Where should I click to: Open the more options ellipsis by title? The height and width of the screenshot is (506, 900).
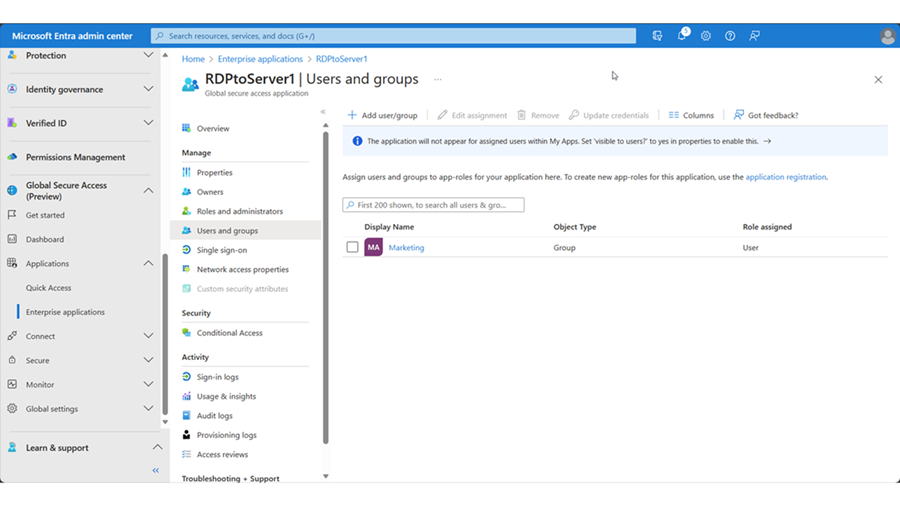438,79
